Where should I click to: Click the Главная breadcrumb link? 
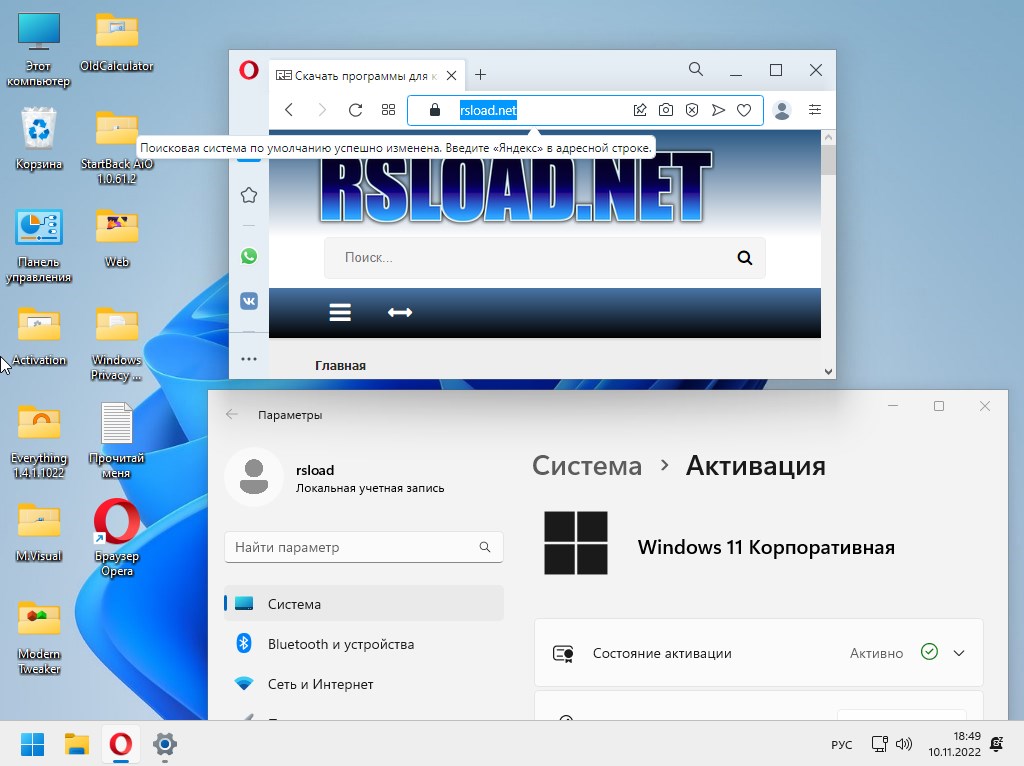340,366
